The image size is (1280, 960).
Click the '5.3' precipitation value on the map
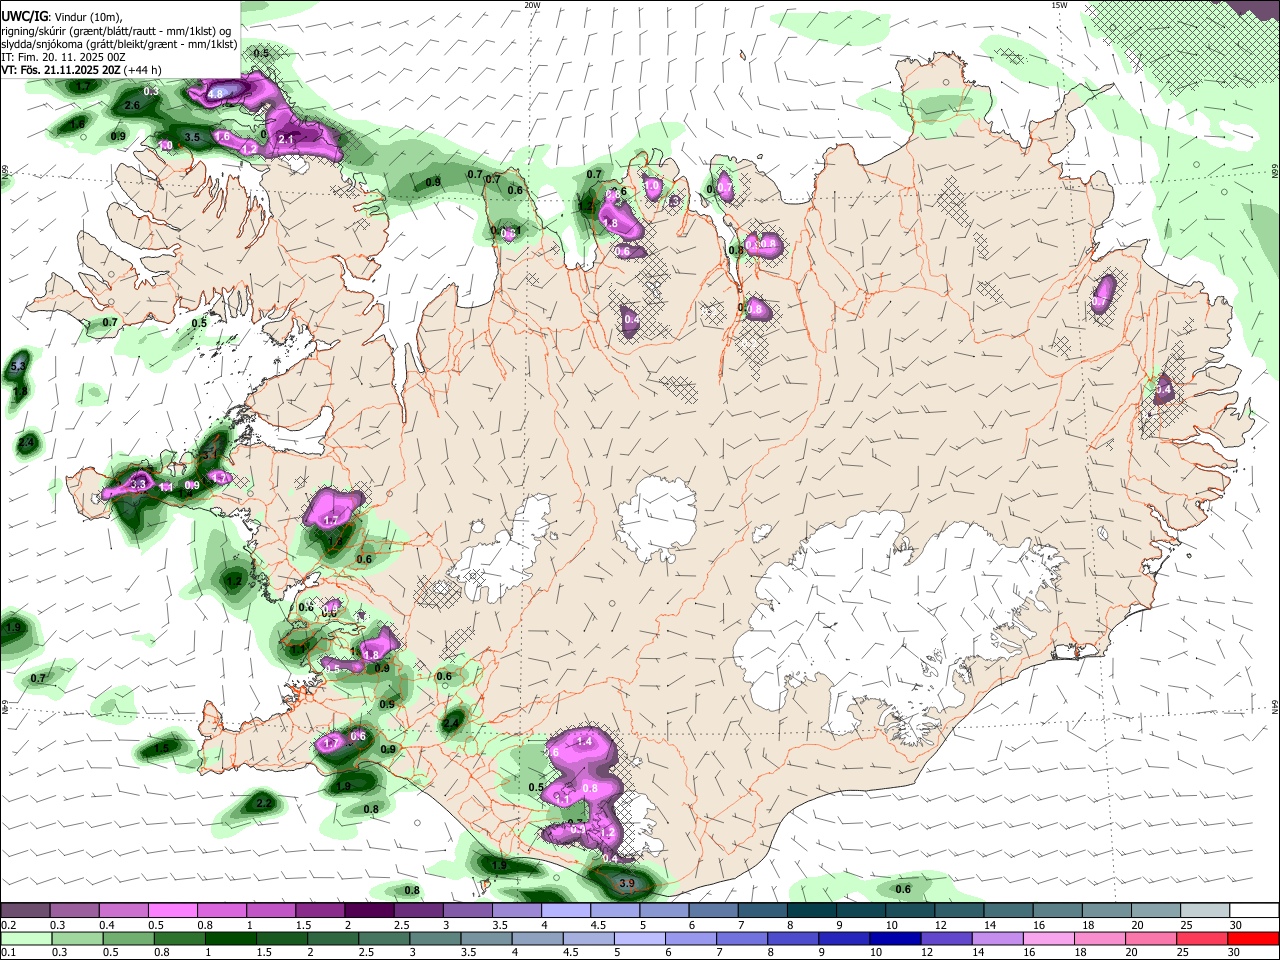click(17, 367)
